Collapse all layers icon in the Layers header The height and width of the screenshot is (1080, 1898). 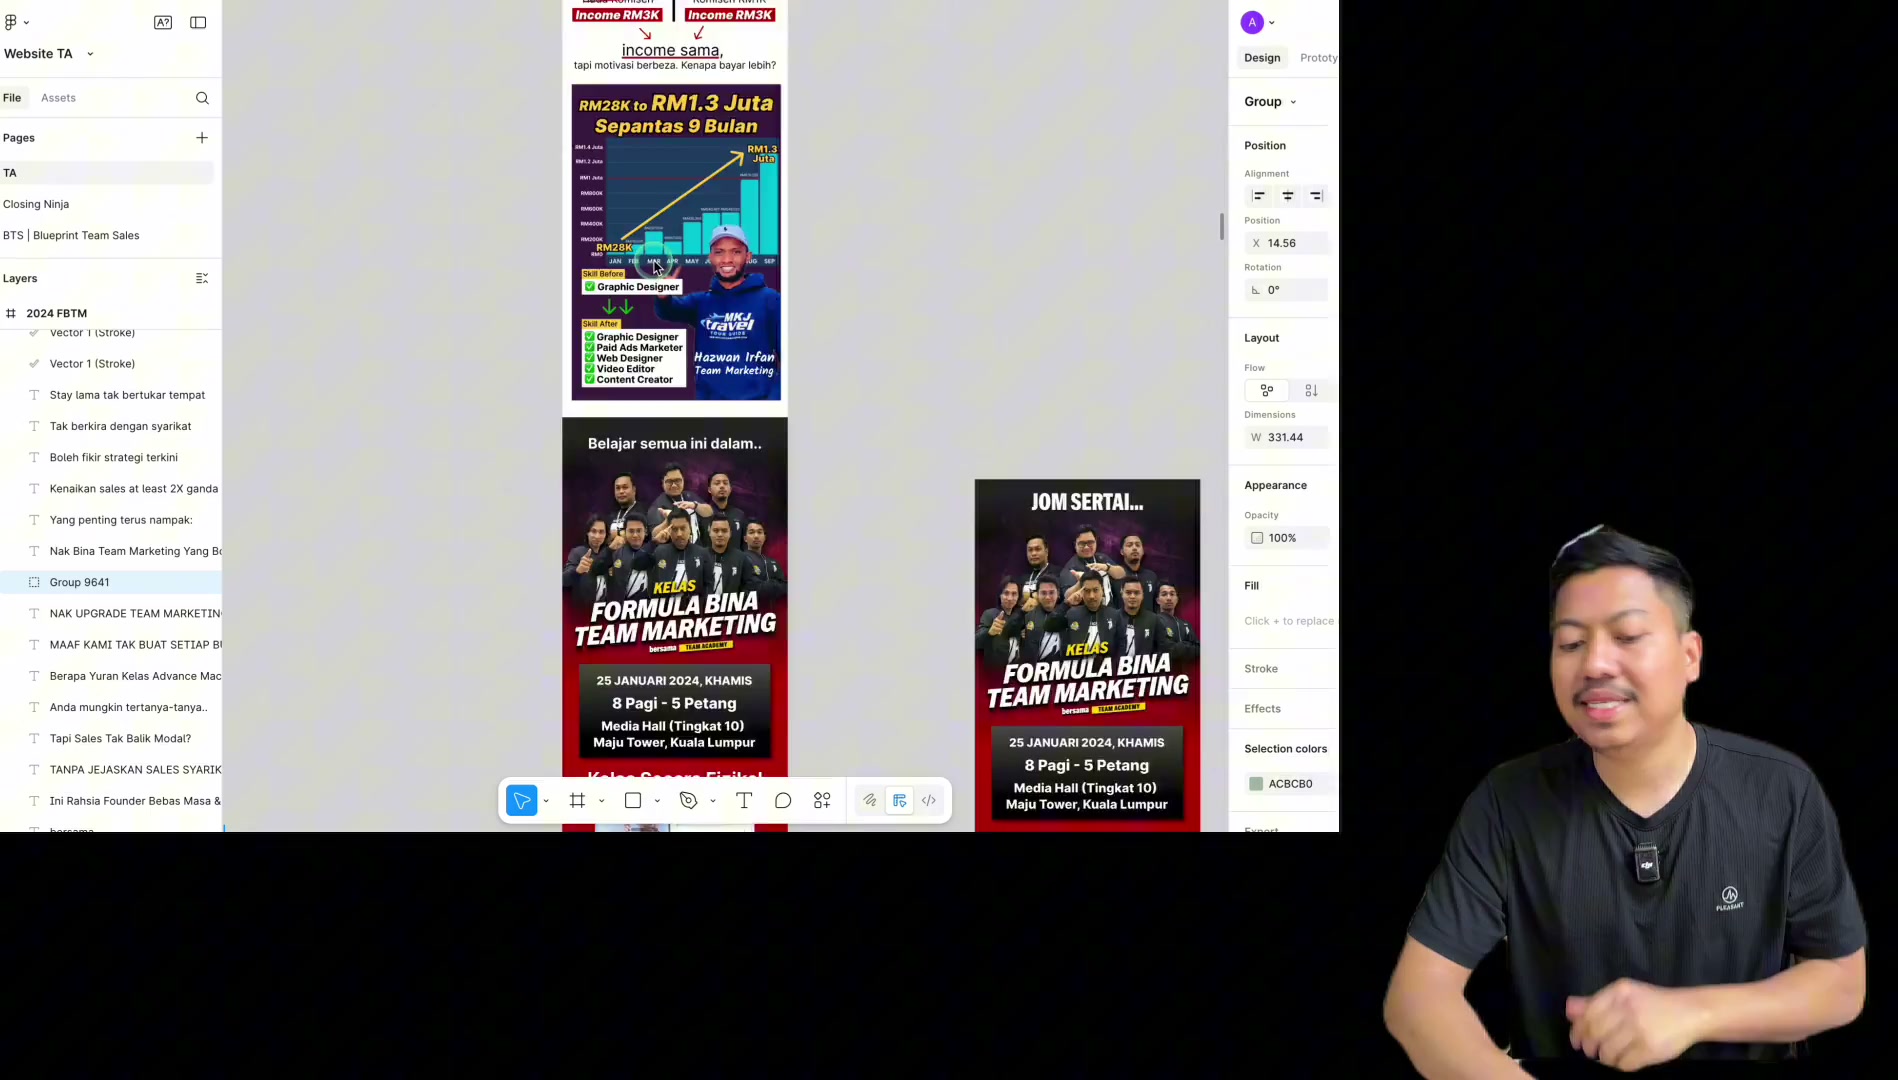tap(202, 278)
